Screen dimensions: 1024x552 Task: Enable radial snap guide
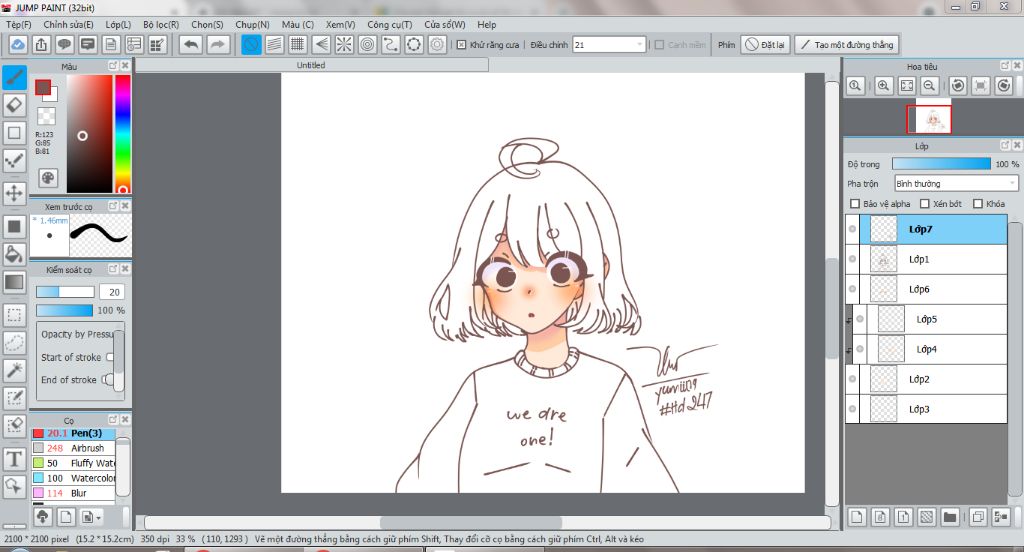[344, 44]
